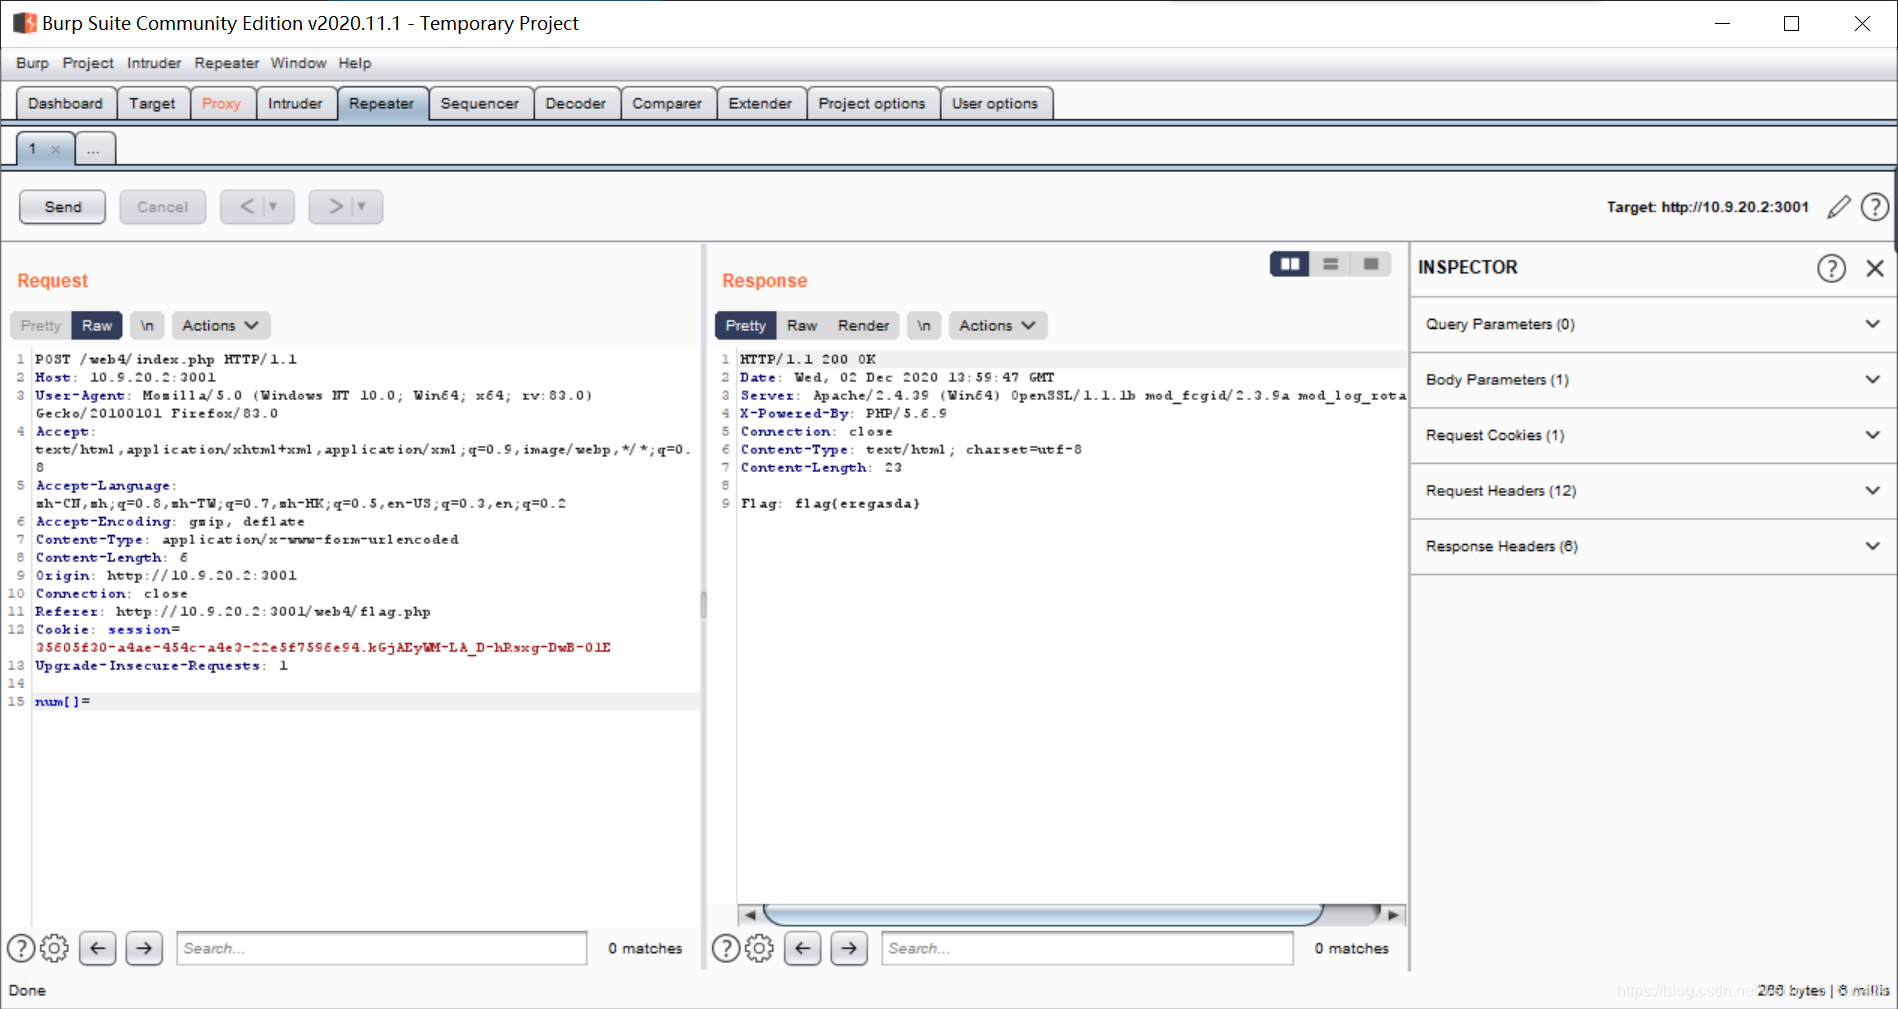This screenshot has height=1009, width=1898.
Task: Switch to Intruder tab
Action: click(295, 103)
